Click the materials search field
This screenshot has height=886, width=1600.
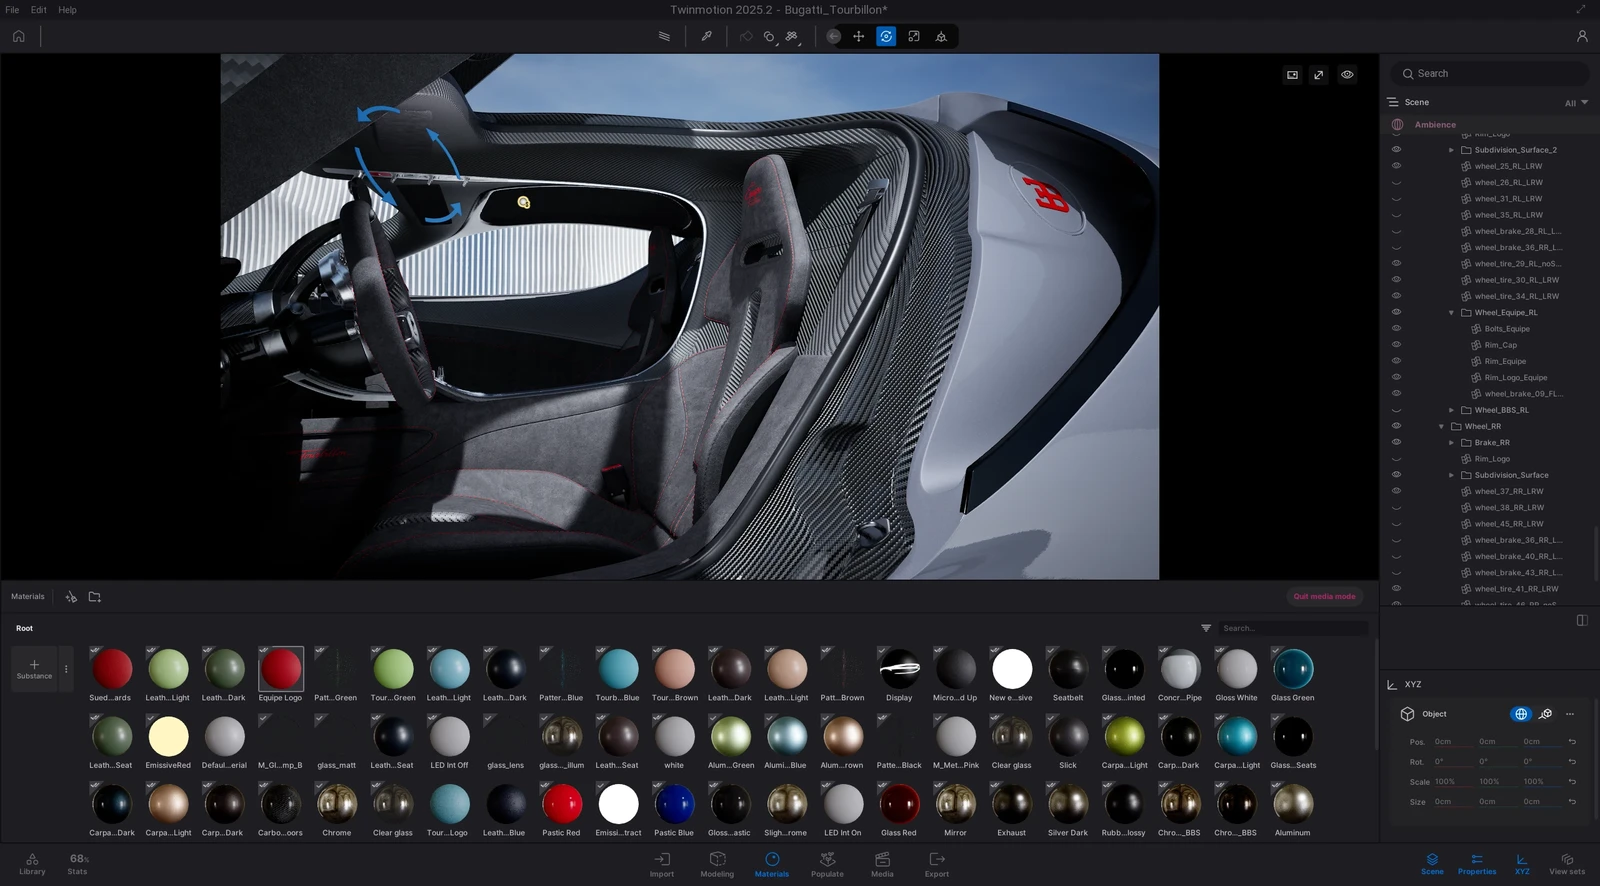[x=1292, y=628]
